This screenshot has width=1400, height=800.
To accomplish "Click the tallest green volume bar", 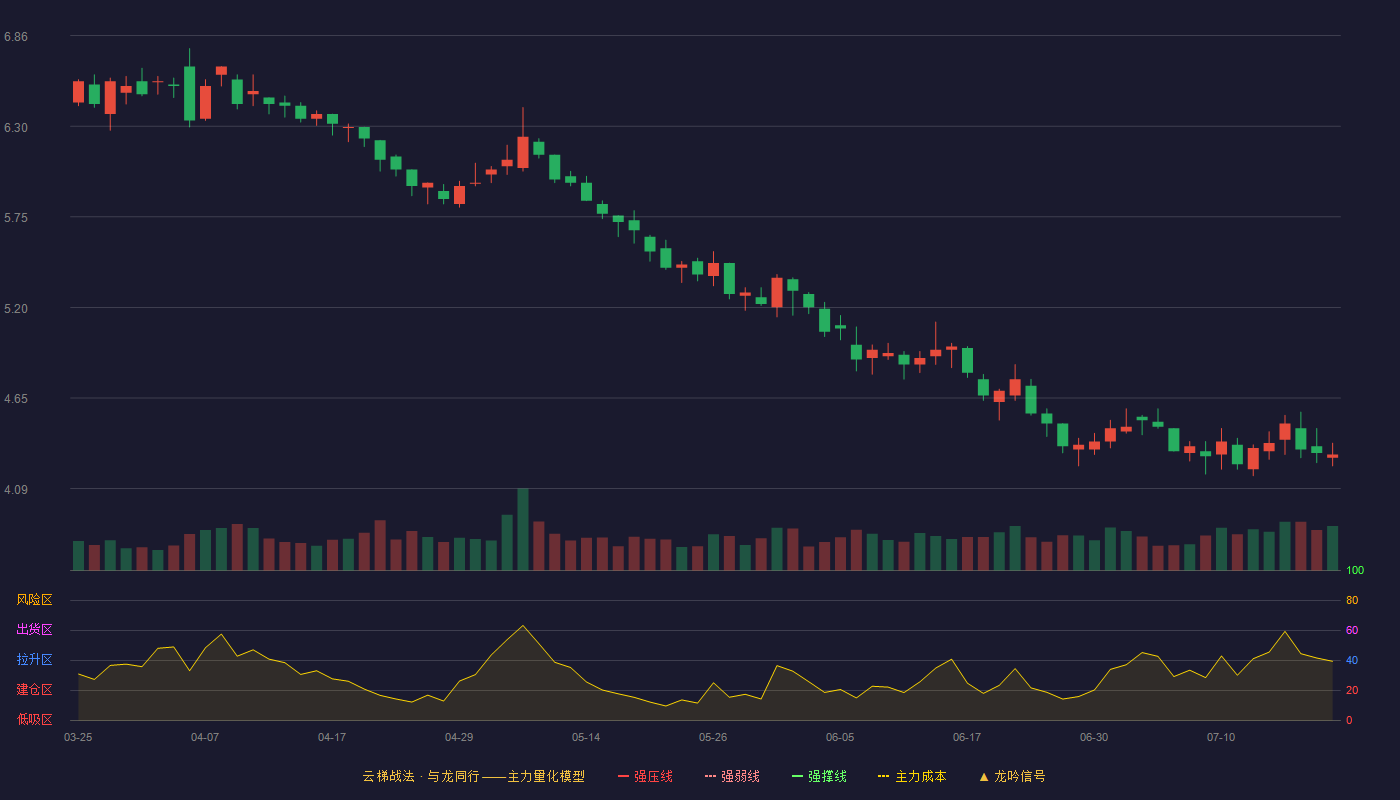I will 523,530.
